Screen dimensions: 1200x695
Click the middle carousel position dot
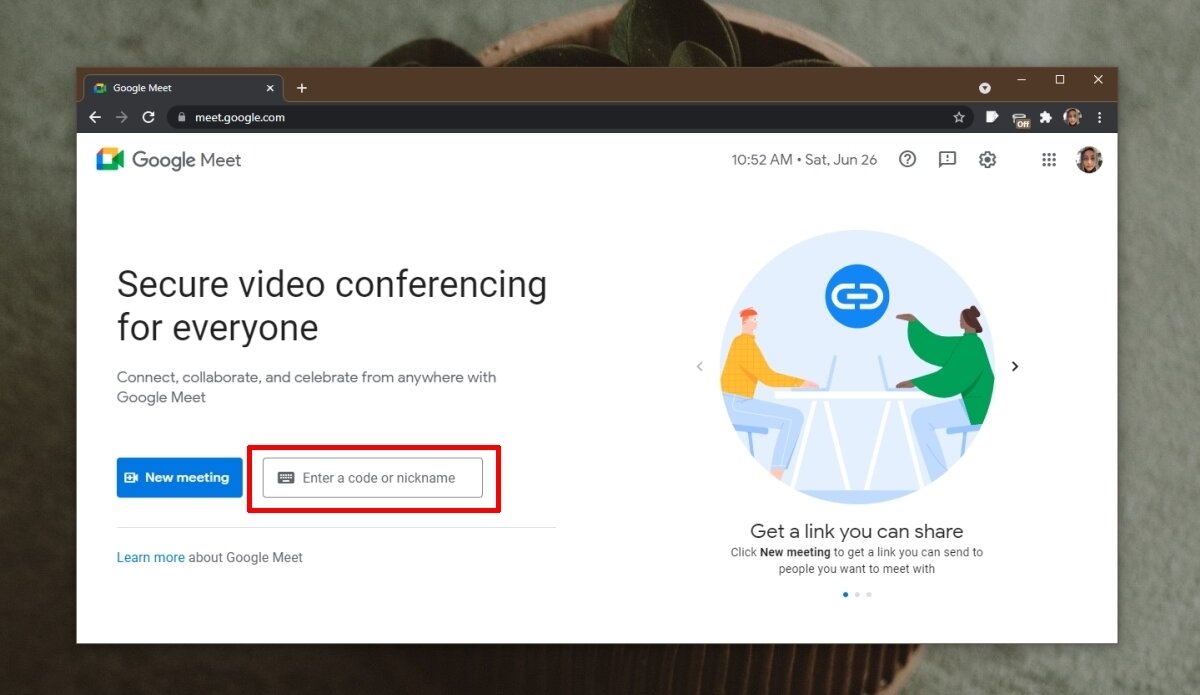(857, 593)
